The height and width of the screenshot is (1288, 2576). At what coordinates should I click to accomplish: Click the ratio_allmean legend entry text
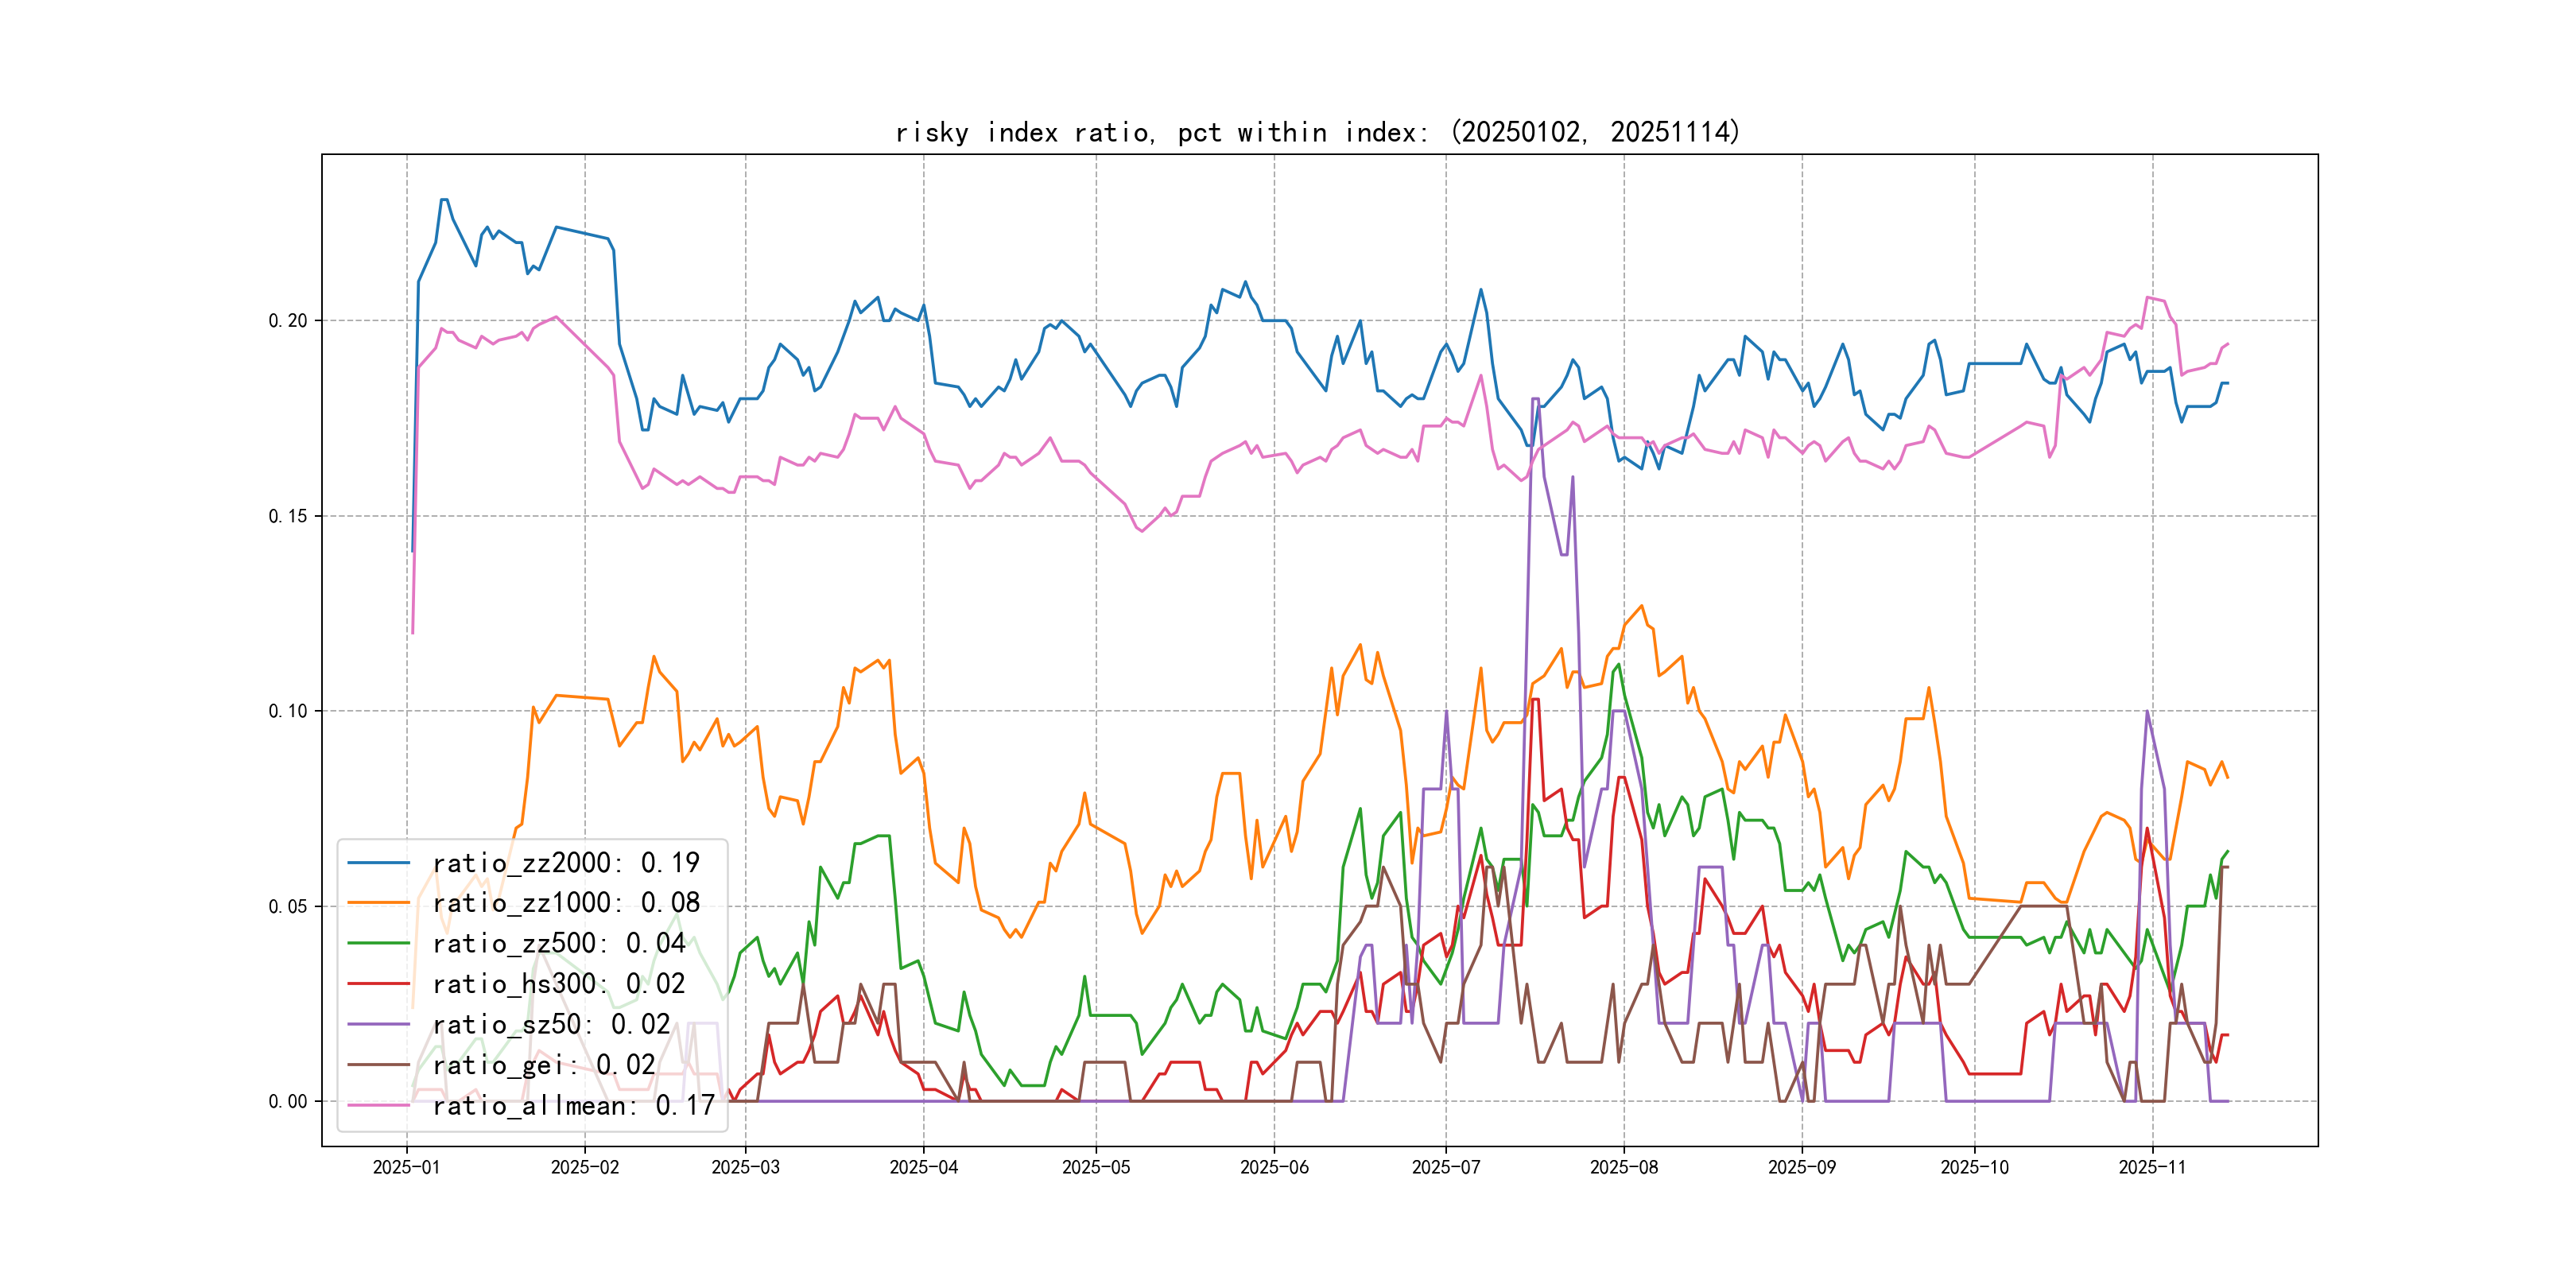tap(573, 1106)
